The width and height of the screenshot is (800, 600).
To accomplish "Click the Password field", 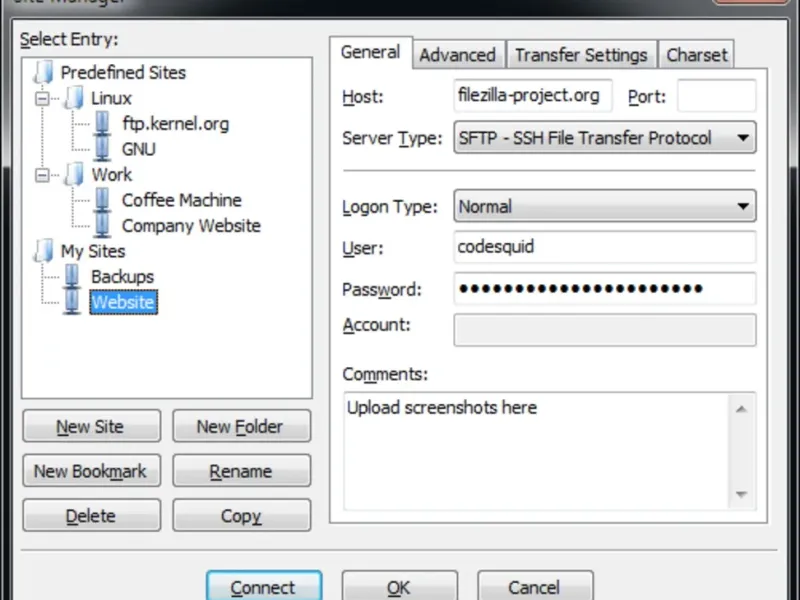I will click(x=605, y=289).
